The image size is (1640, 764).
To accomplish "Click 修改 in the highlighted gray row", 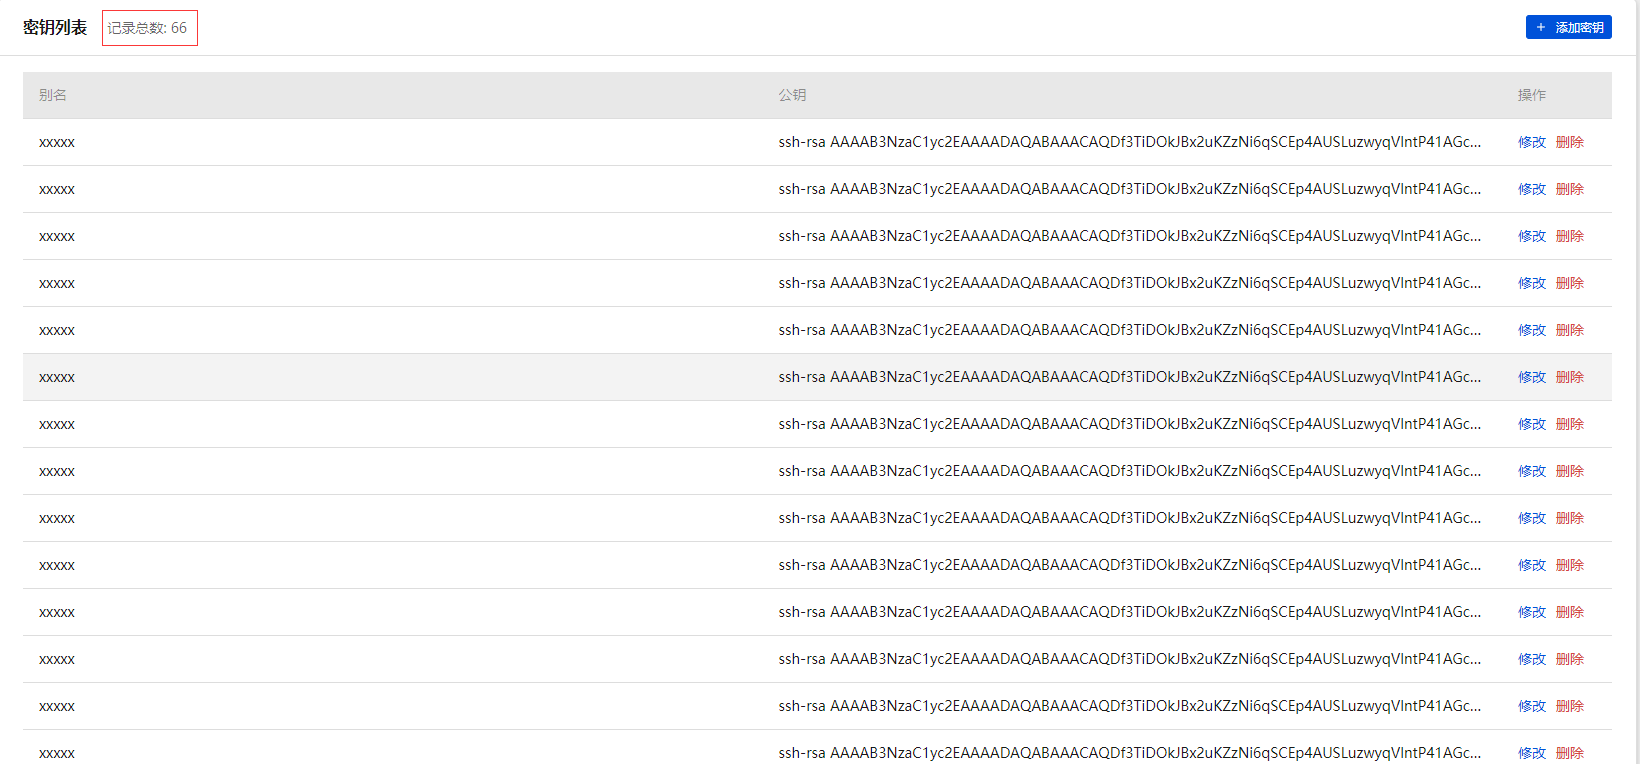I will click(x=1531, y=377).
